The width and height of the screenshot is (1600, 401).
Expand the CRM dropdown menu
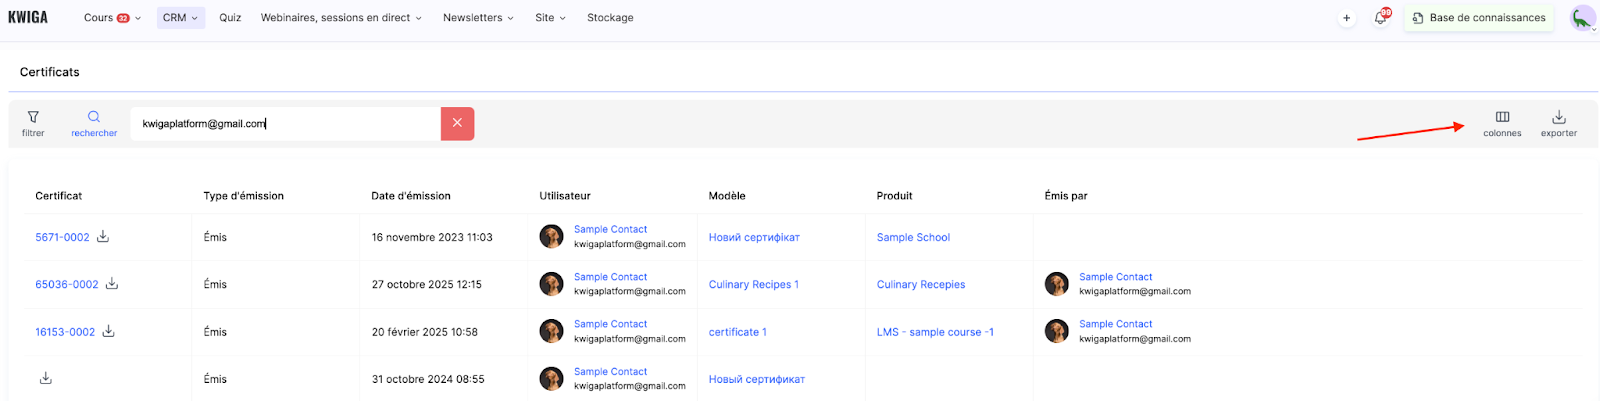[x=180, y=18]
